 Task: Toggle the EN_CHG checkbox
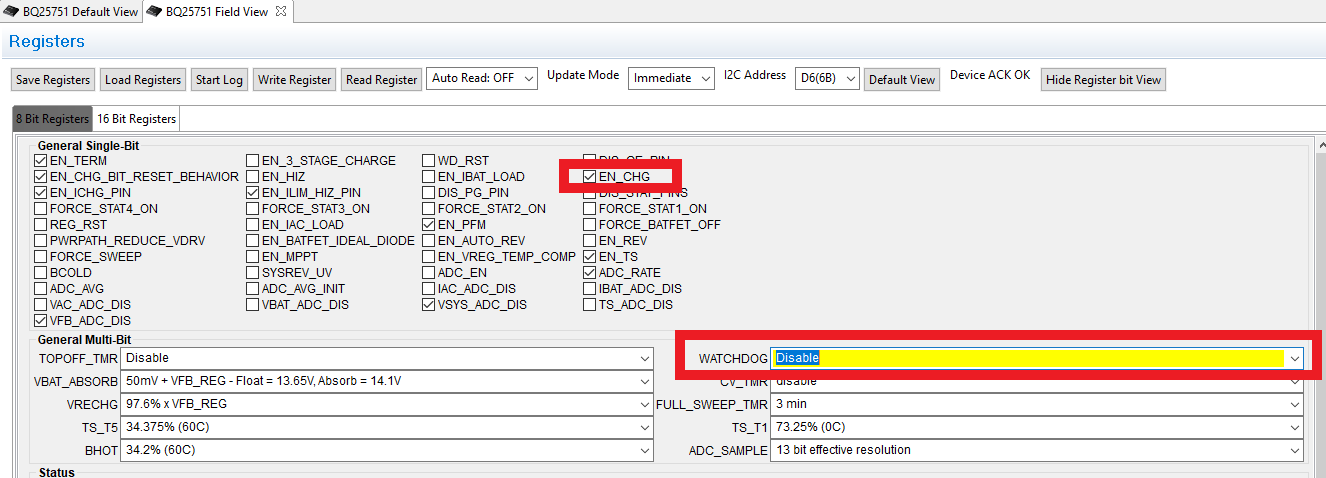(x=590, y=177)
